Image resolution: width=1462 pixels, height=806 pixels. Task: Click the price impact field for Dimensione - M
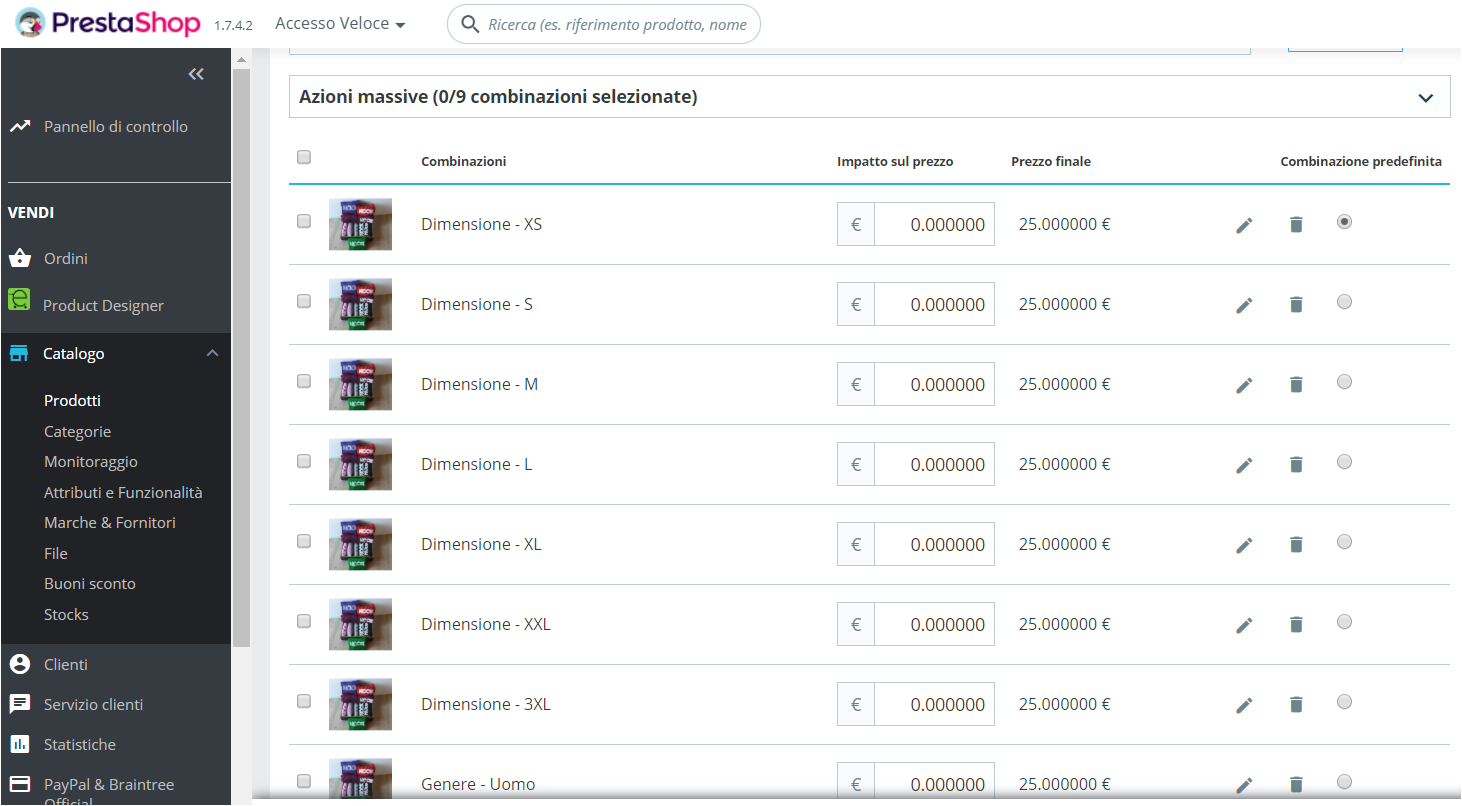pyautogui.click(x=934, y=384)
